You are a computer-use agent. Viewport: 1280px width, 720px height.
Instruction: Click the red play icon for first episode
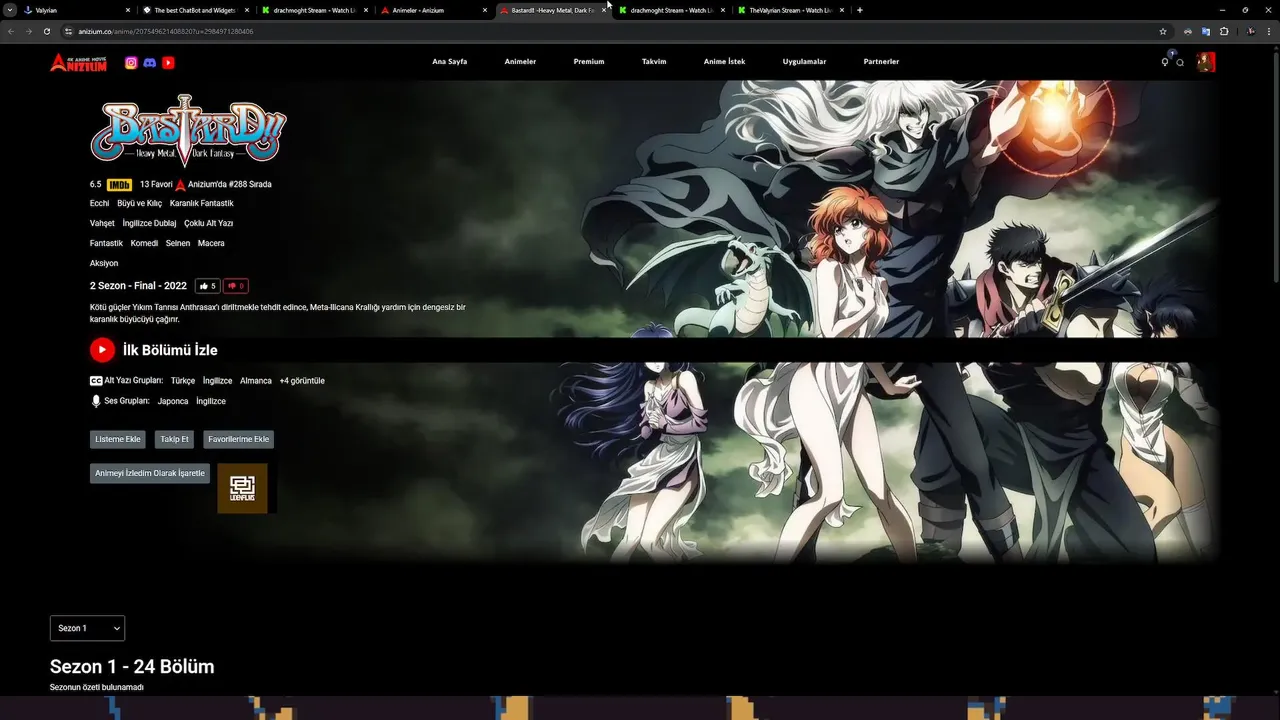click(x=102, y=350)
